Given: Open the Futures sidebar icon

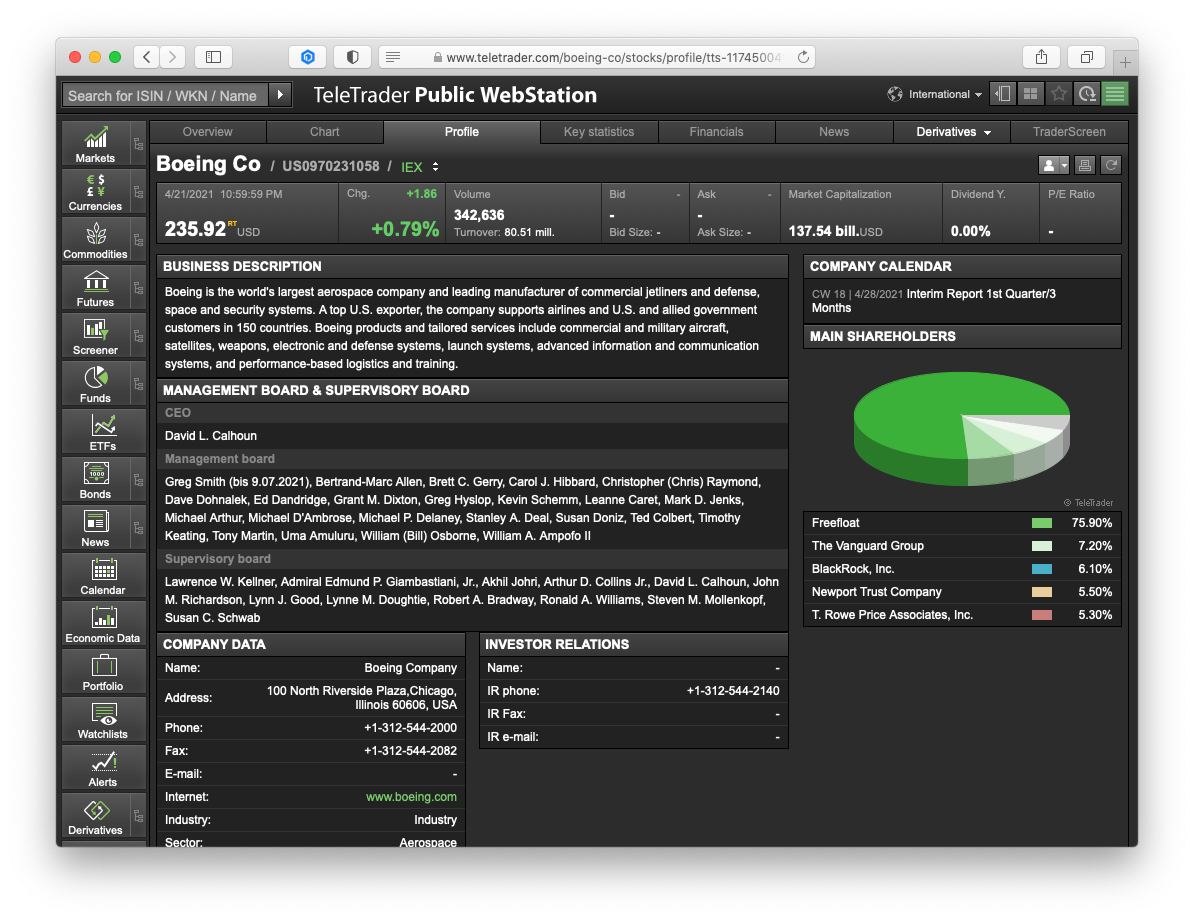Looking at the screenshot, I should pos(95,288).
